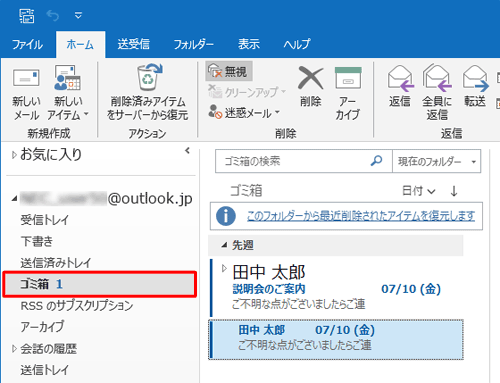Switch to the ホーム tab
The height and width of the screenshot is (383, 500).
[80, 44]
